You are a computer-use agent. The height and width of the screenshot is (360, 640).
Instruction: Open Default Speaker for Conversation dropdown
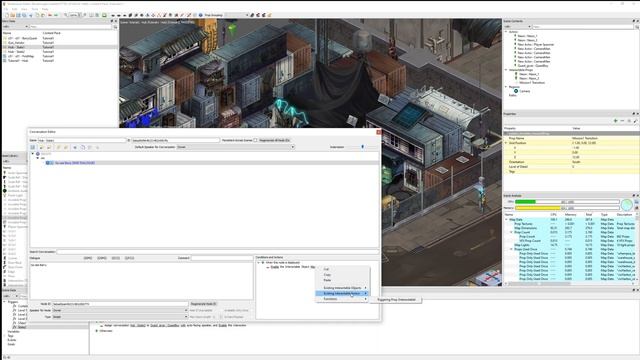pos(236,147)
